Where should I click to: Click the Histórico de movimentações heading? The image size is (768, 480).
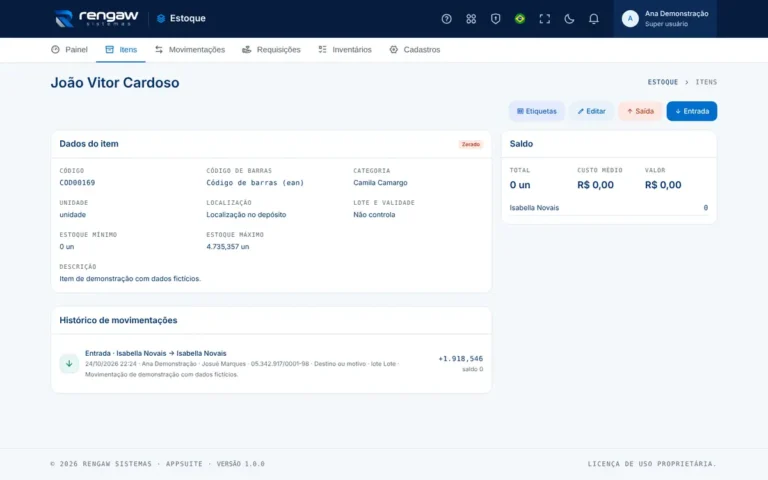tap(119, 320)
